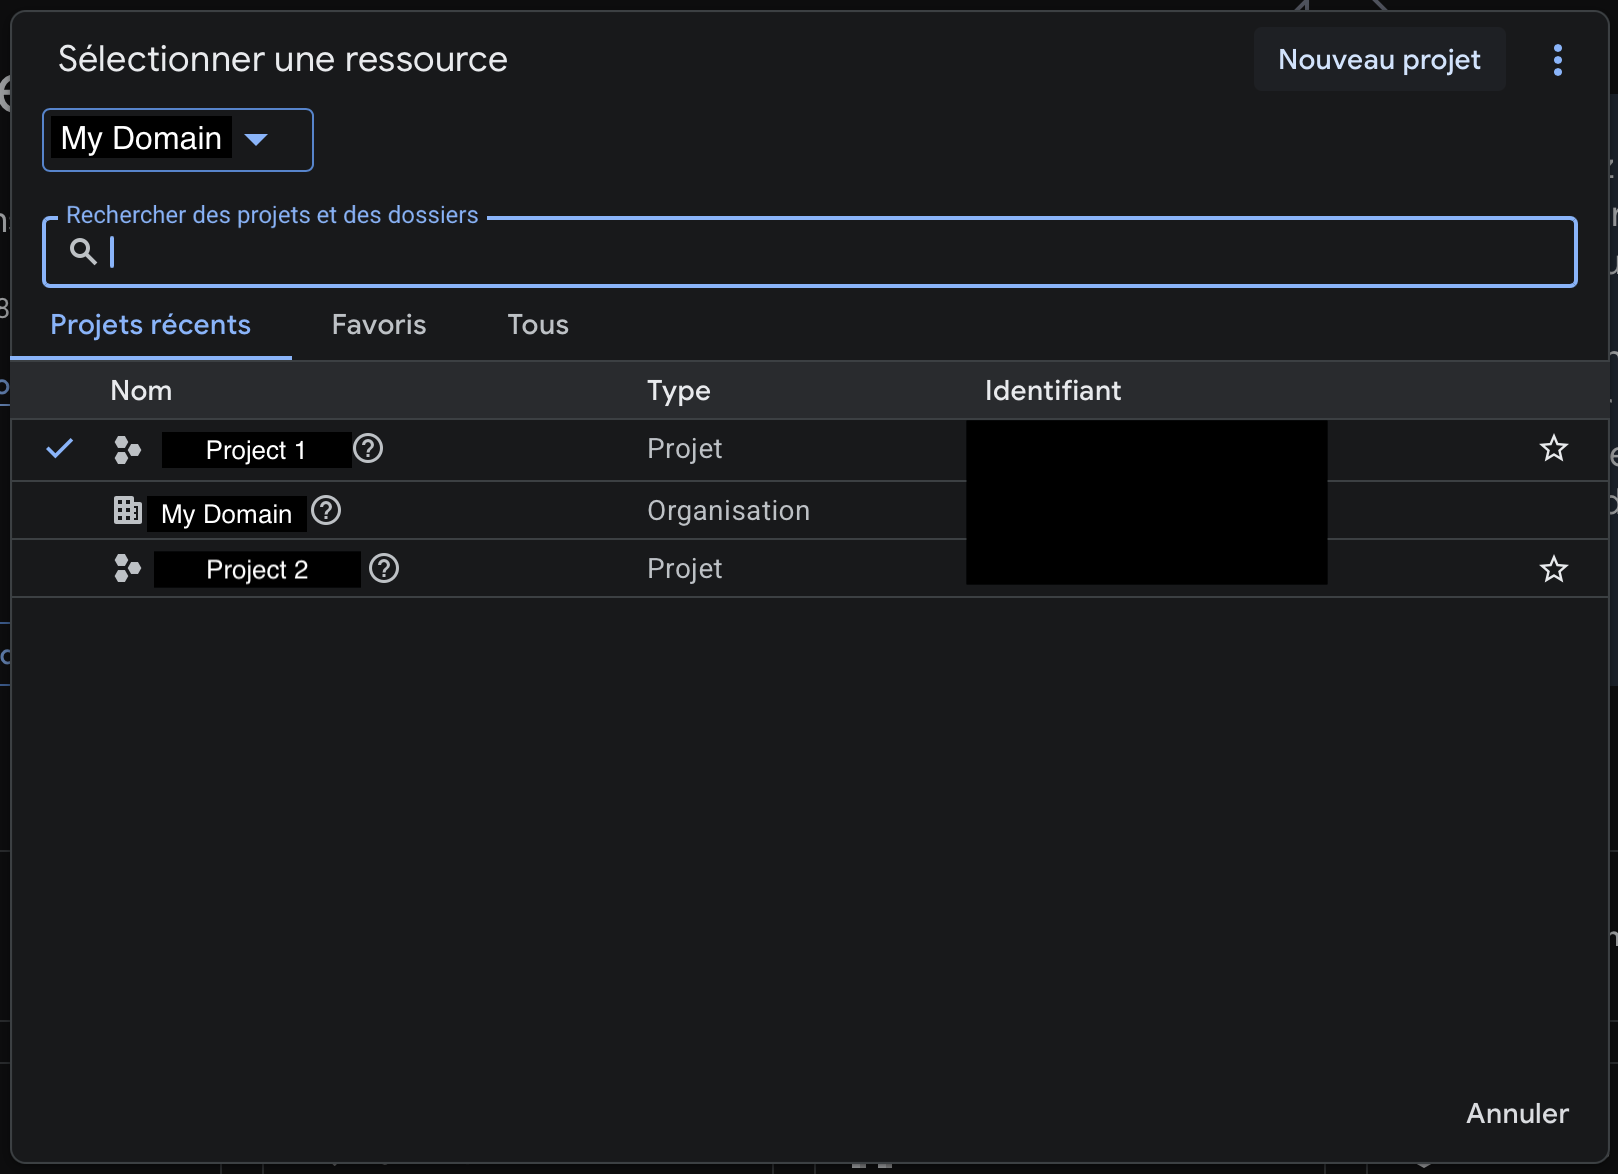The height and width of the screenshot is (1174, 1618).
Task: Click the My Domain organisation building icon
Action: pos(127,511)
